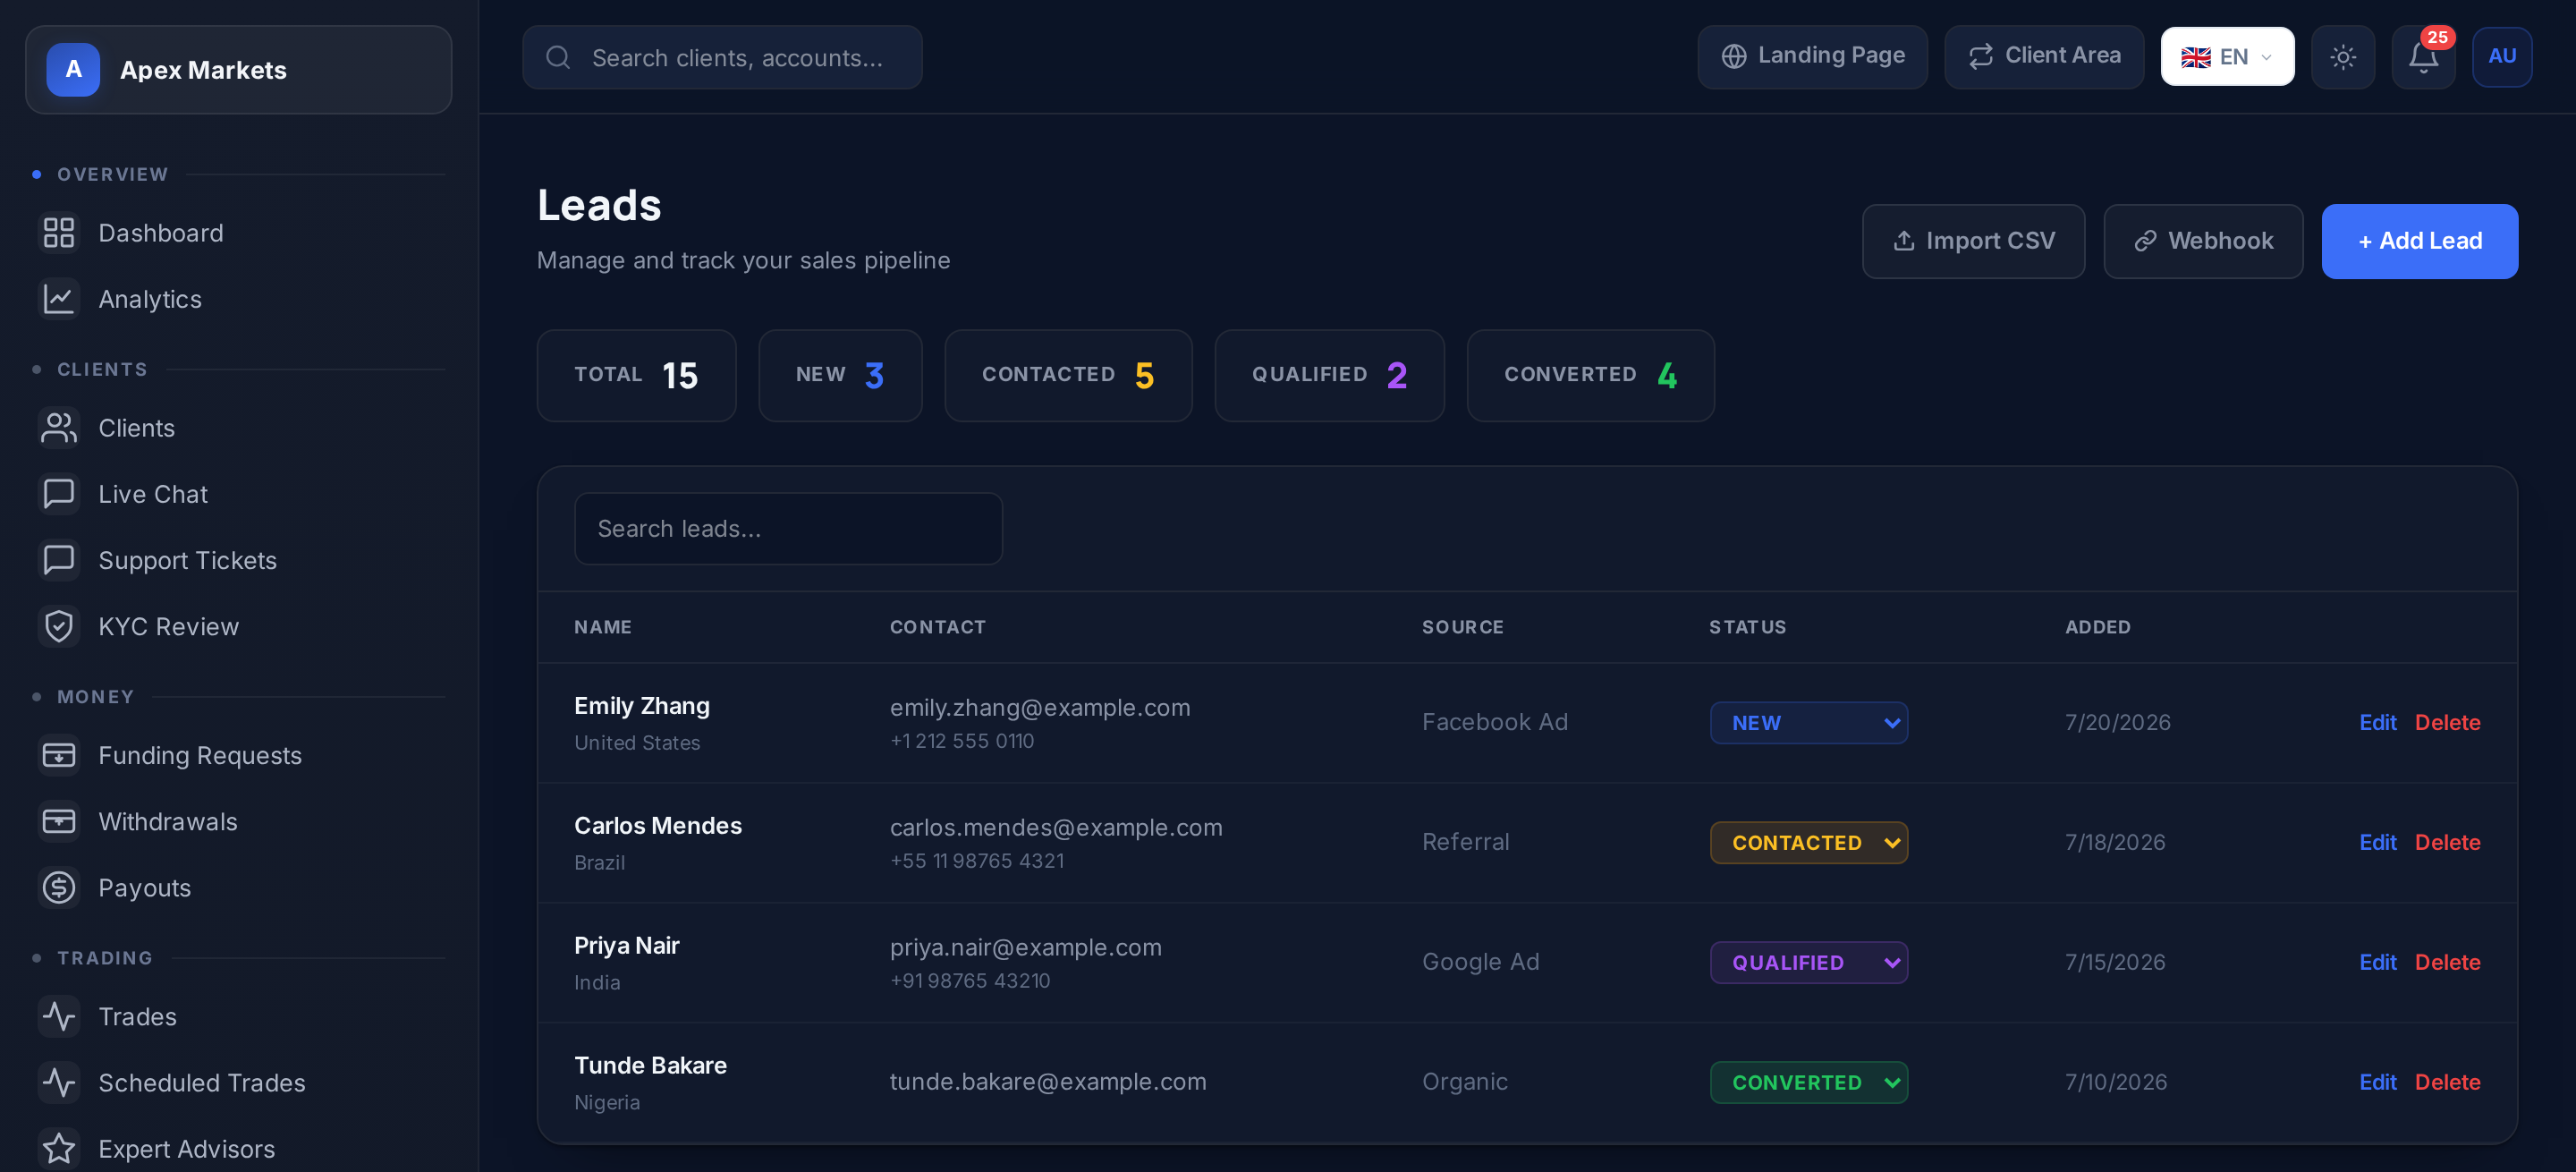This screenshot has width=2576, height=1172.
Task: Switch to Client Area
Action: tap(2044, 57)
